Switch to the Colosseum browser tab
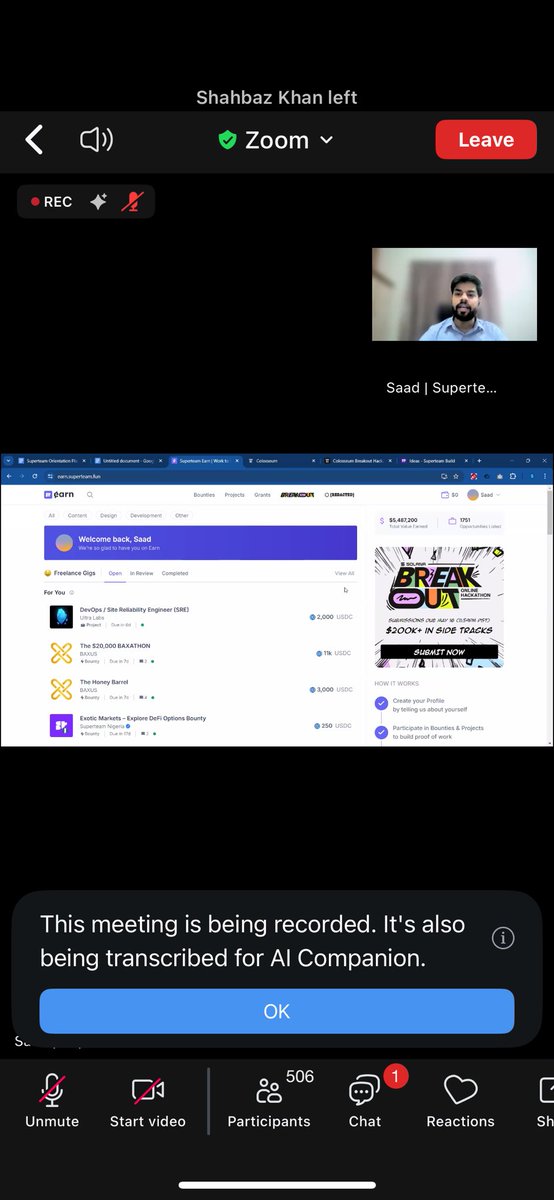The height and width of the screenshot is (1200, 554). (280, 460)
